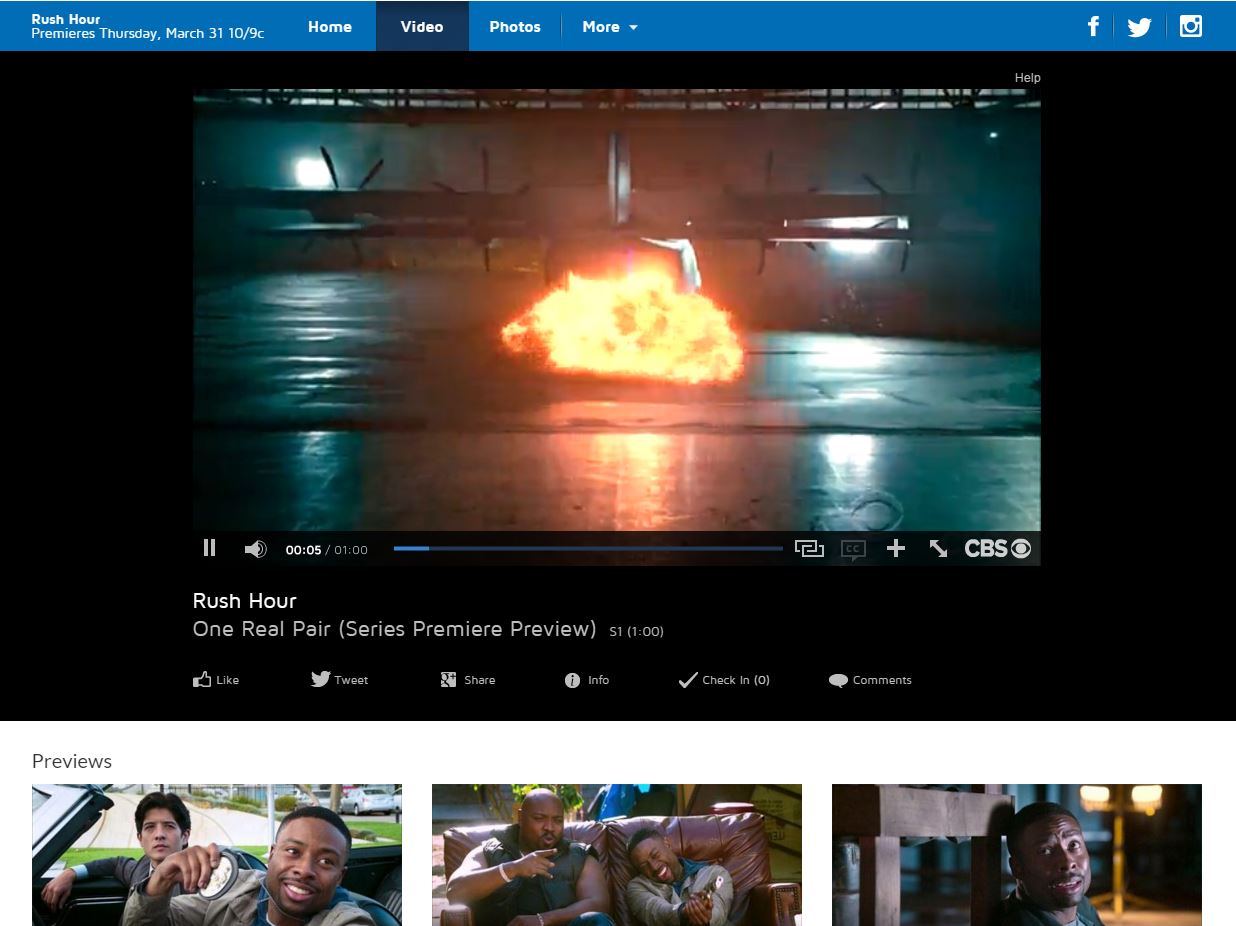Click the video progress bar
This screenshot has width=1236, height=926.
(588, 548)
